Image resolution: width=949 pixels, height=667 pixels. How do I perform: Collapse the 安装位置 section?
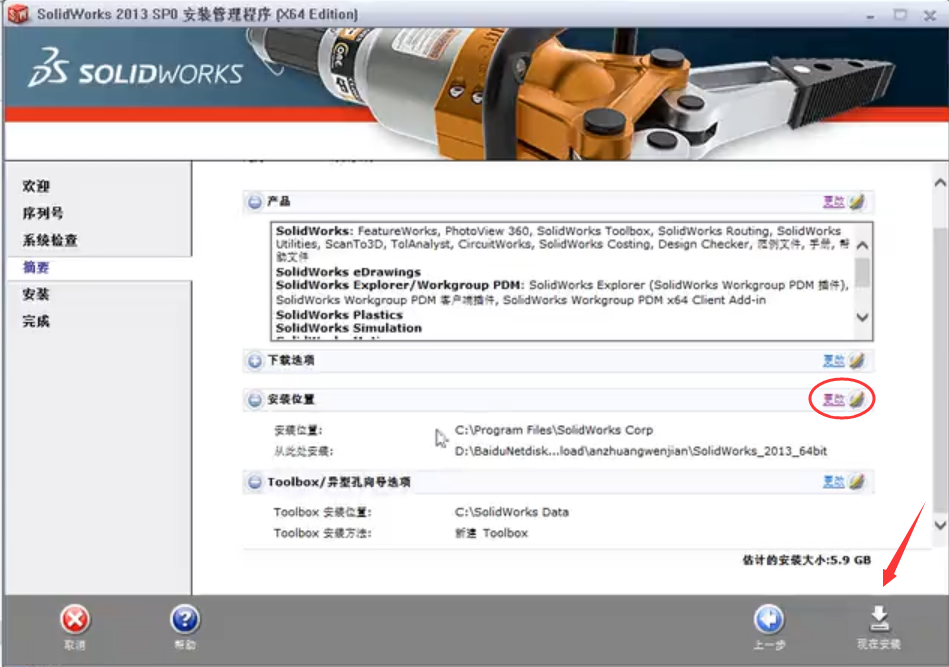tap(255, 399)
